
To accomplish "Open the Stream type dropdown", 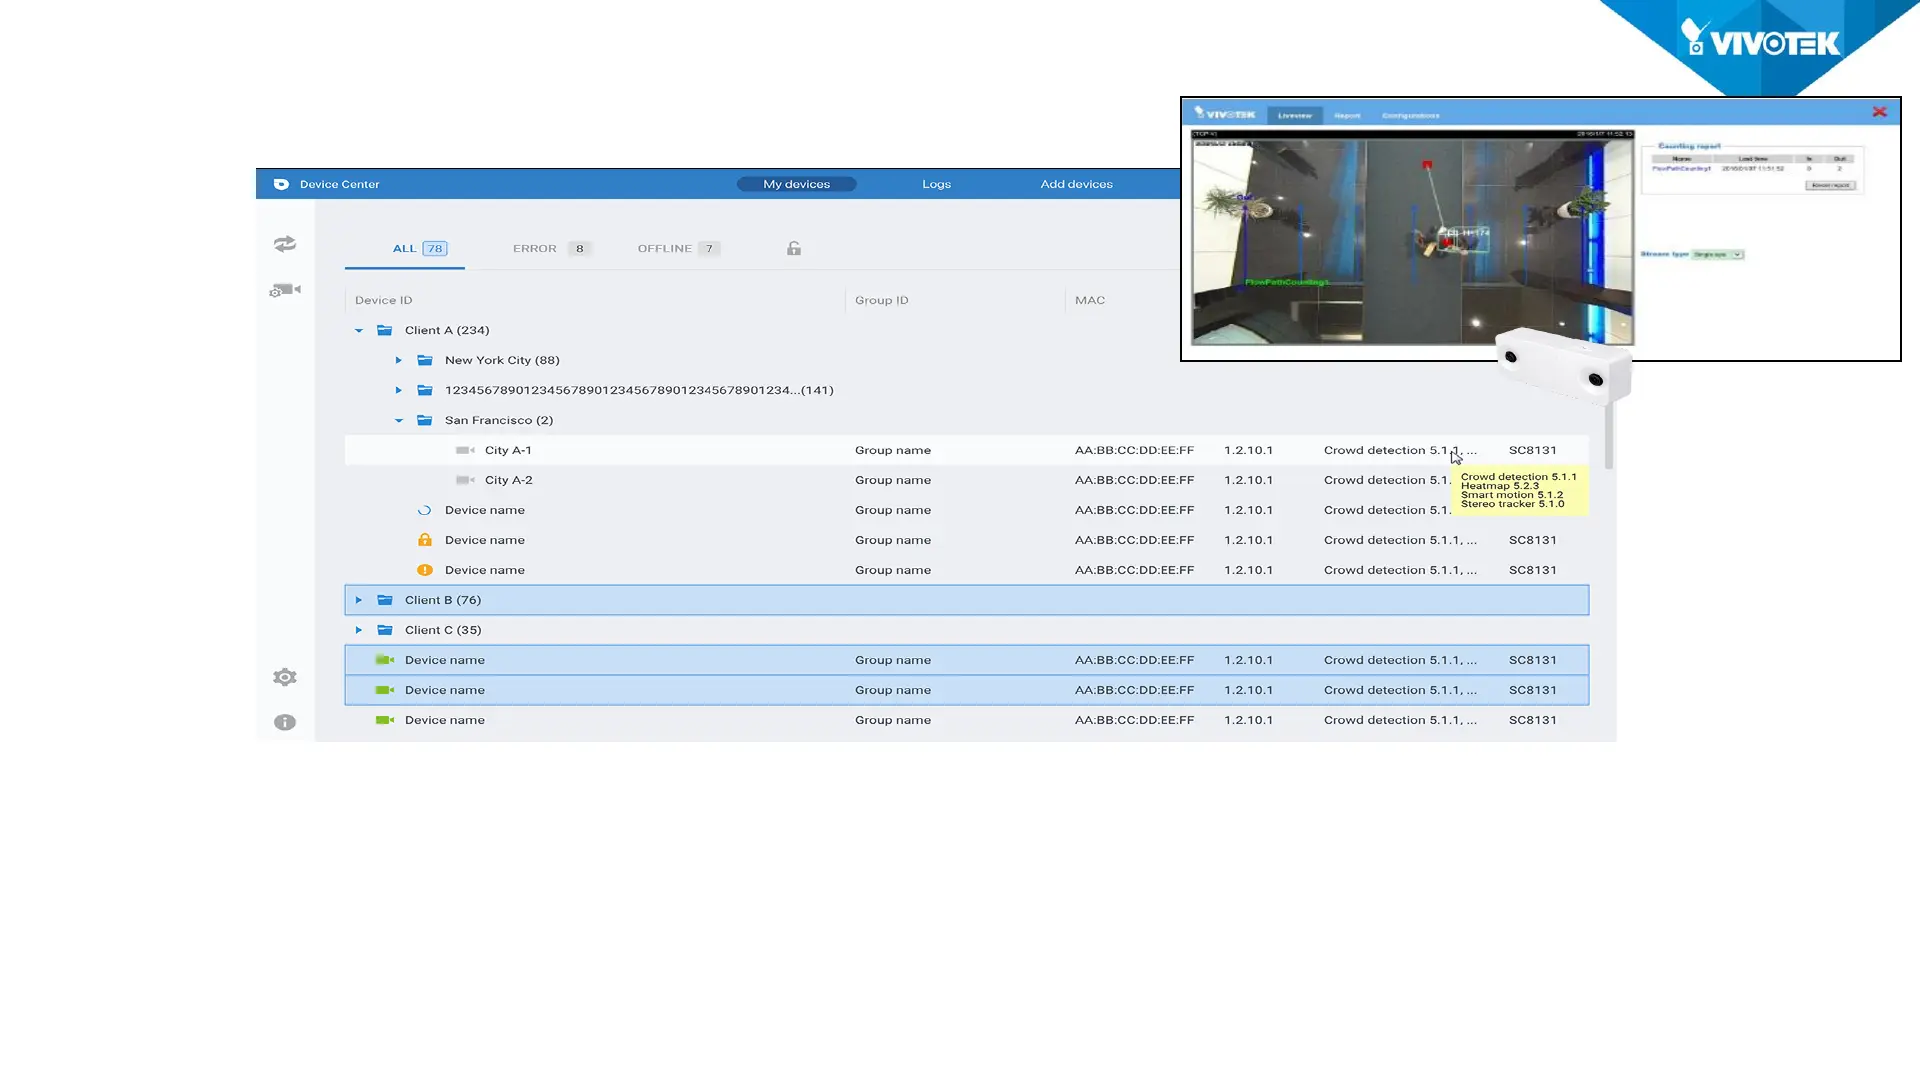I will tap(1719, 255).
